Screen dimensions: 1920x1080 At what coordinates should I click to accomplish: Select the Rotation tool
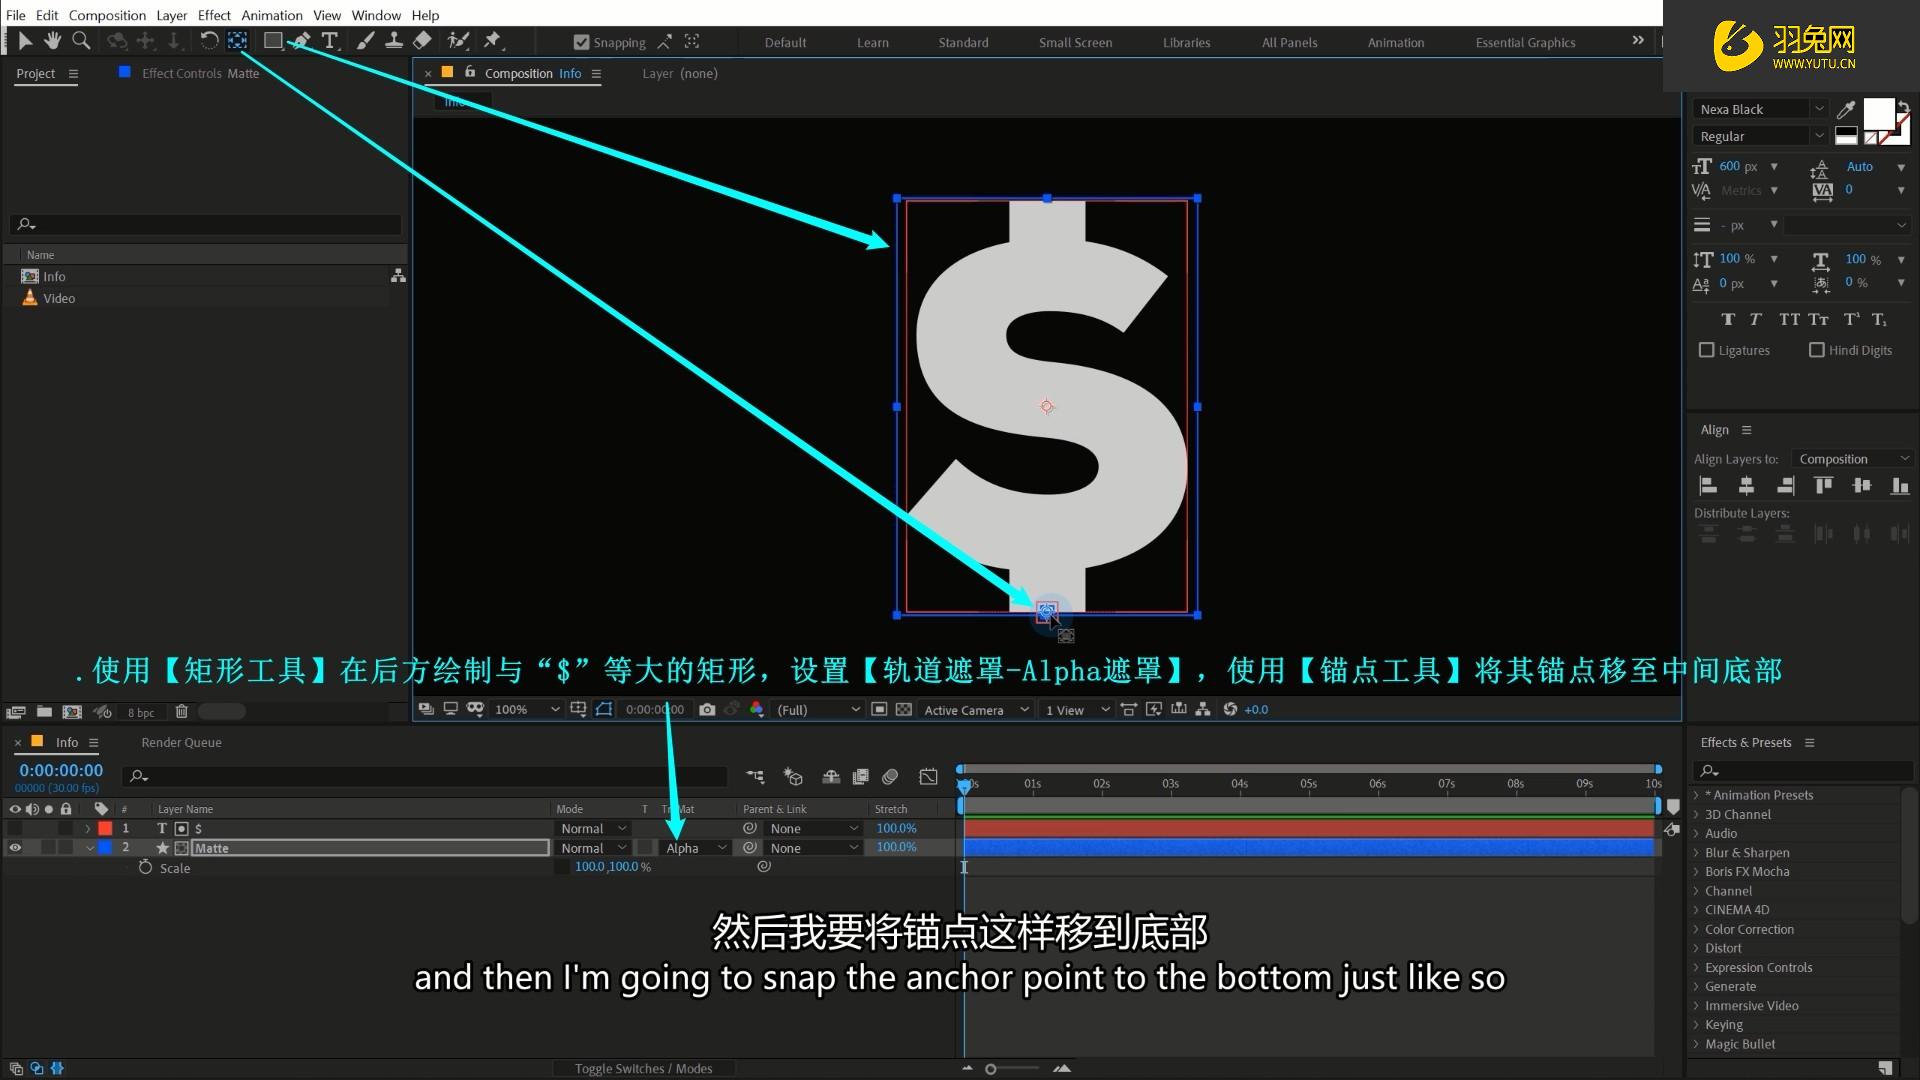pyautogui.click(x=208, y=40)
